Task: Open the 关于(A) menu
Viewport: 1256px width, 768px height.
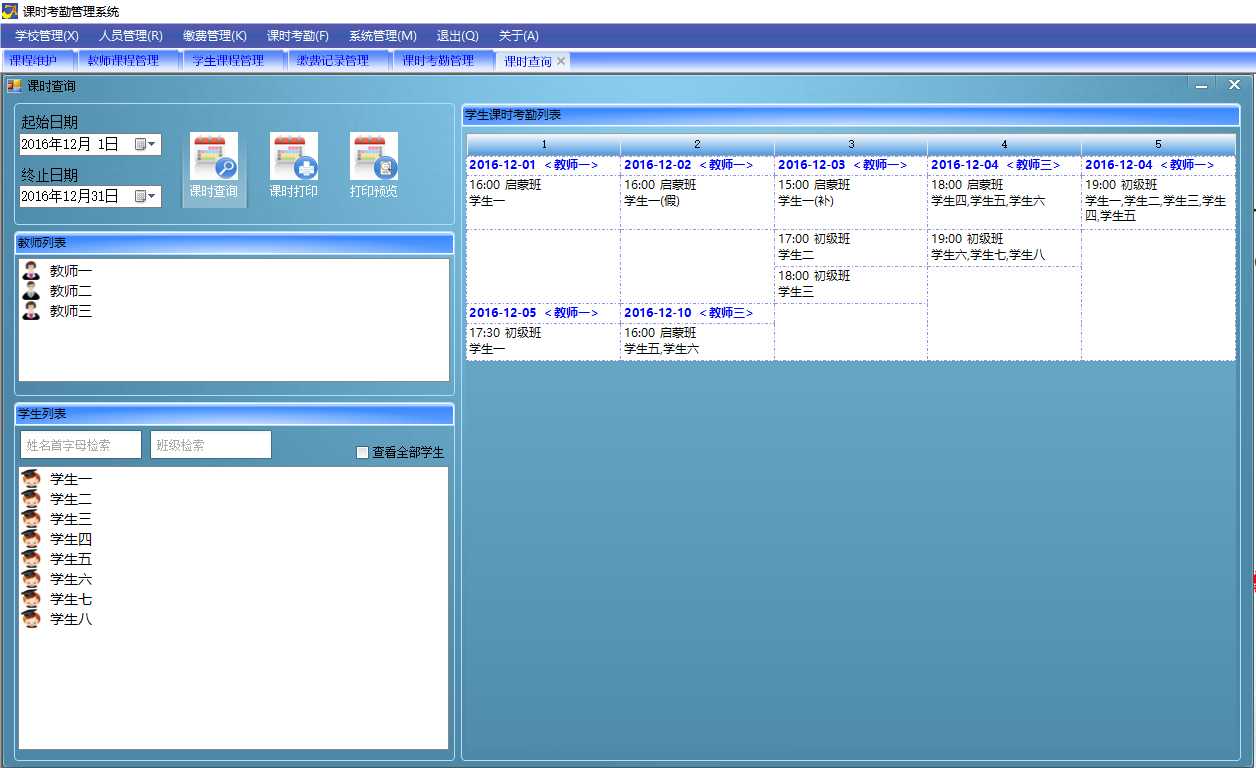Action: click(x=519, y=36)
